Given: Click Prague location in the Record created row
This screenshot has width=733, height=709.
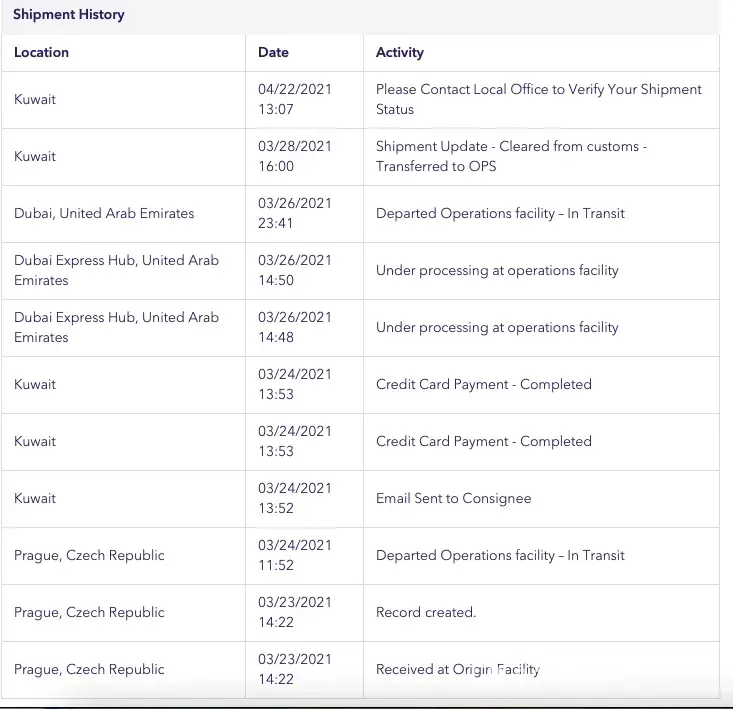Looking at the screenshot, I should tap(89, 612).
